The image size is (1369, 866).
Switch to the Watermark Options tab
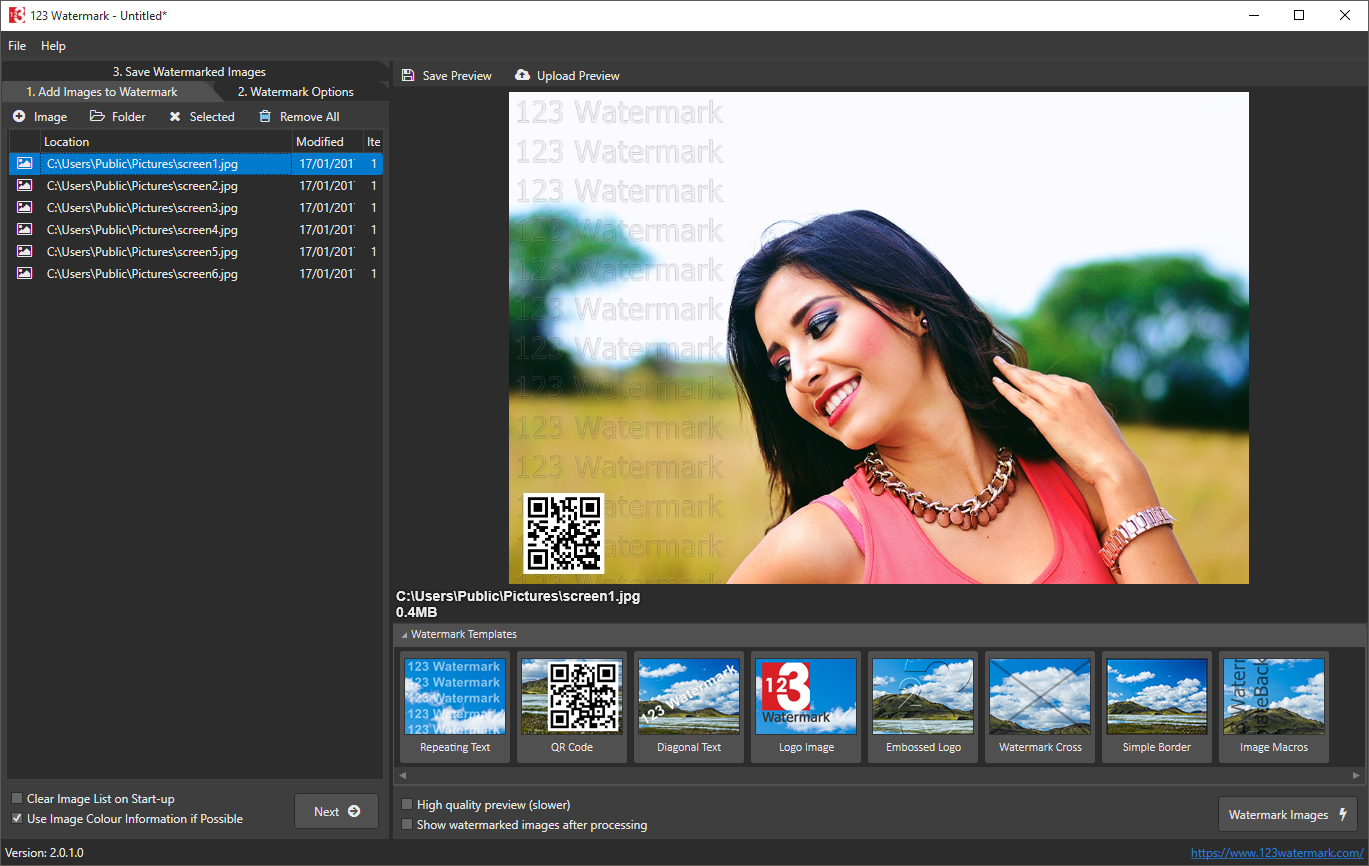click(296, 92)
